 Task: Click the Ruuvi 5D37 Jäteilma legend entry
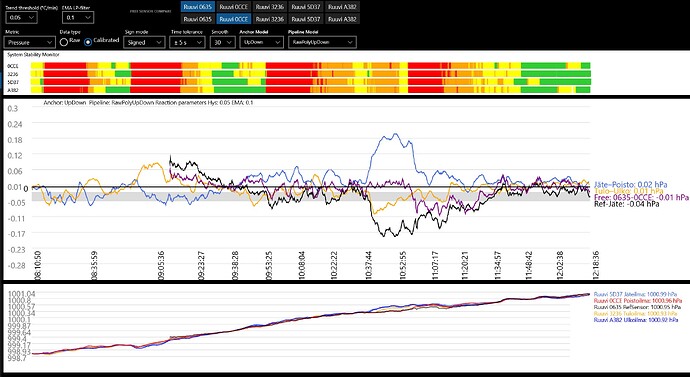pyautogui.click(x=635, y=294)
